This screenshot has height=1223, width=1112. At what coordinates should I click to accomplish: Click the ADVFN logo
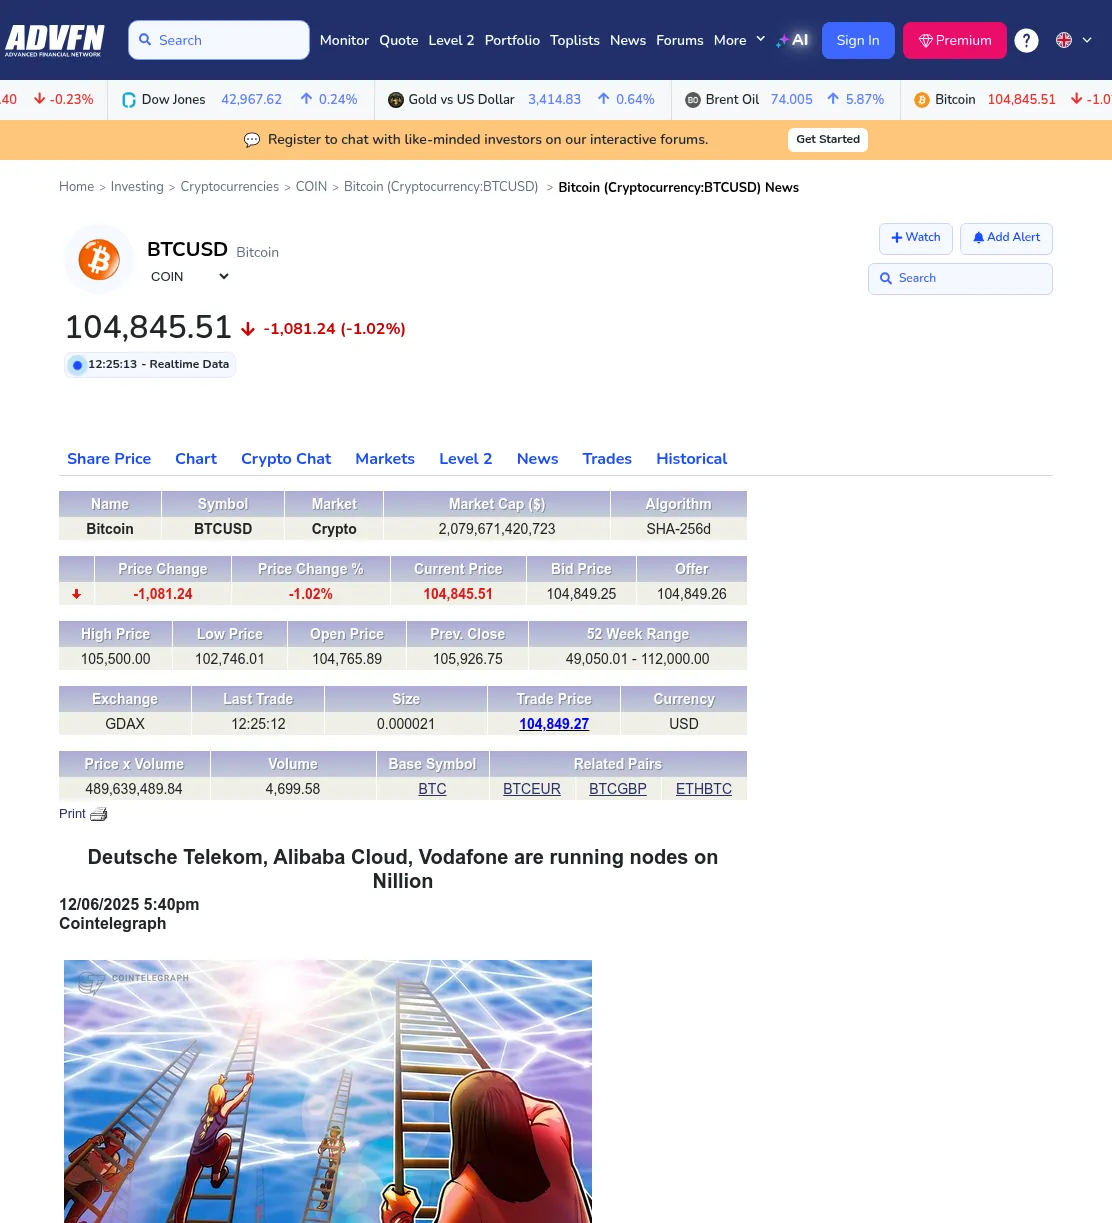point(55,40)
